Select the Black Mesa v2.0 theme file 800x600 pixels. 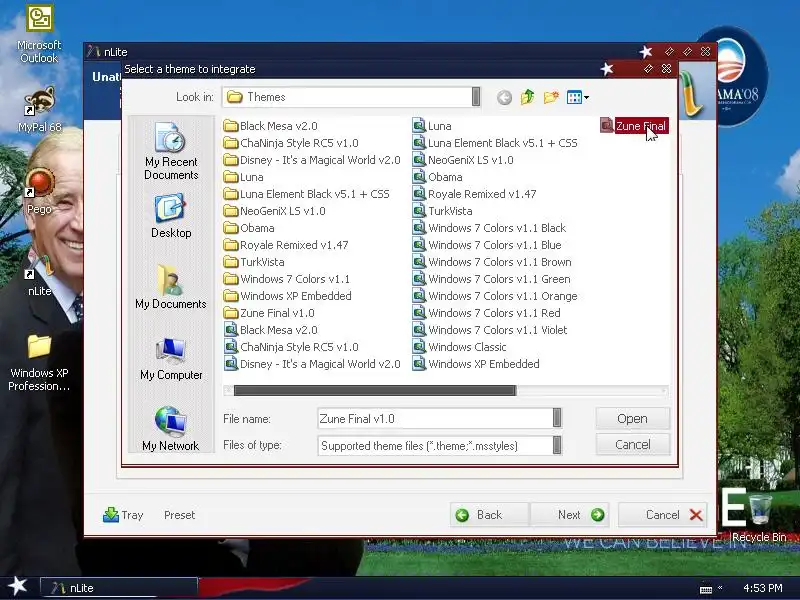[x=271, y=330]
